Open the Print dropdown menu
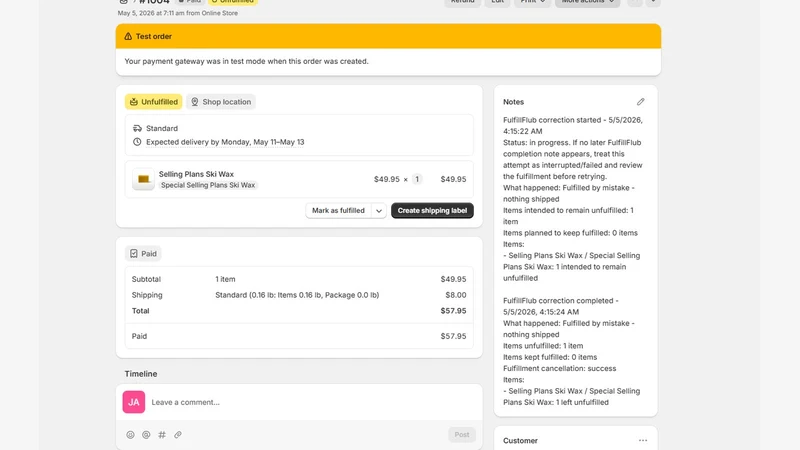800x450 pixels. 532,2
